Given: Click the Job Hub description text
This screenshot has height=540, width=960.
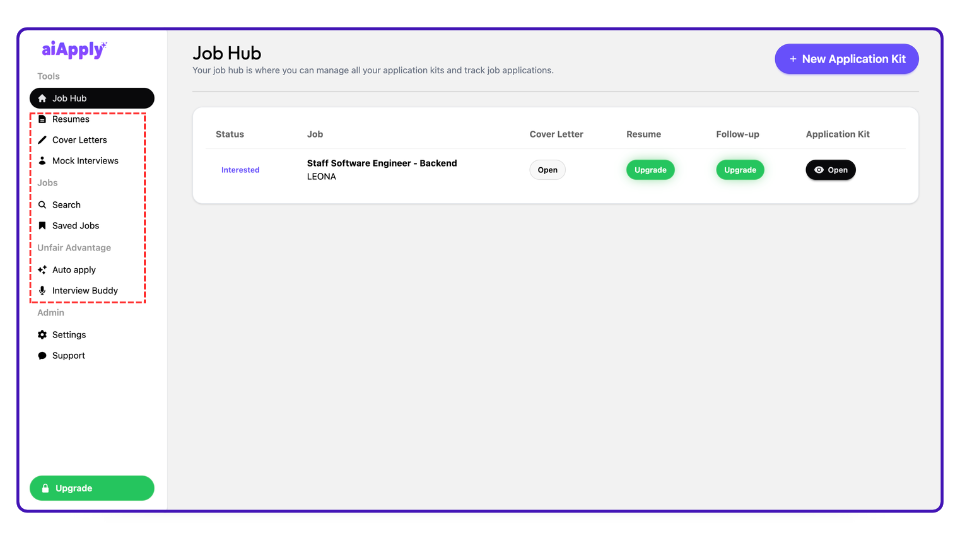Looking at the screenshot, I should [373, 70].
